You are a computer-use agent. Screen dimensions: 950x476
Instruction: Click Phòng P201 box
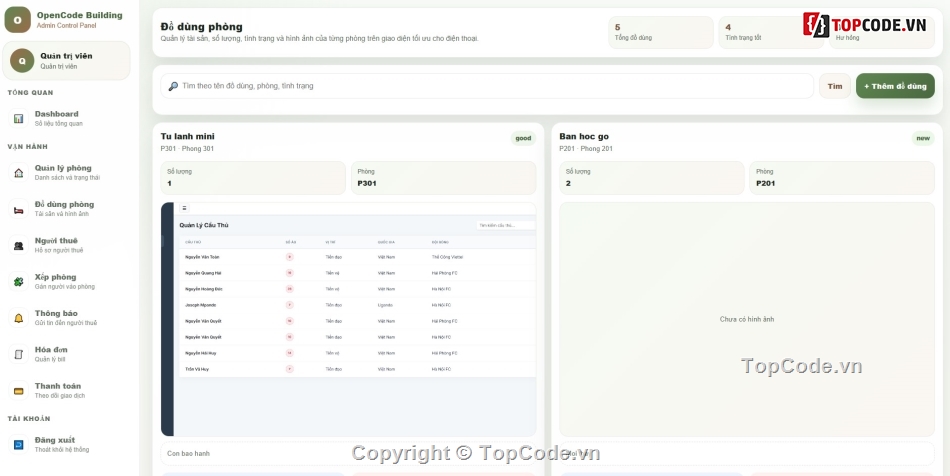click(842, 177)
